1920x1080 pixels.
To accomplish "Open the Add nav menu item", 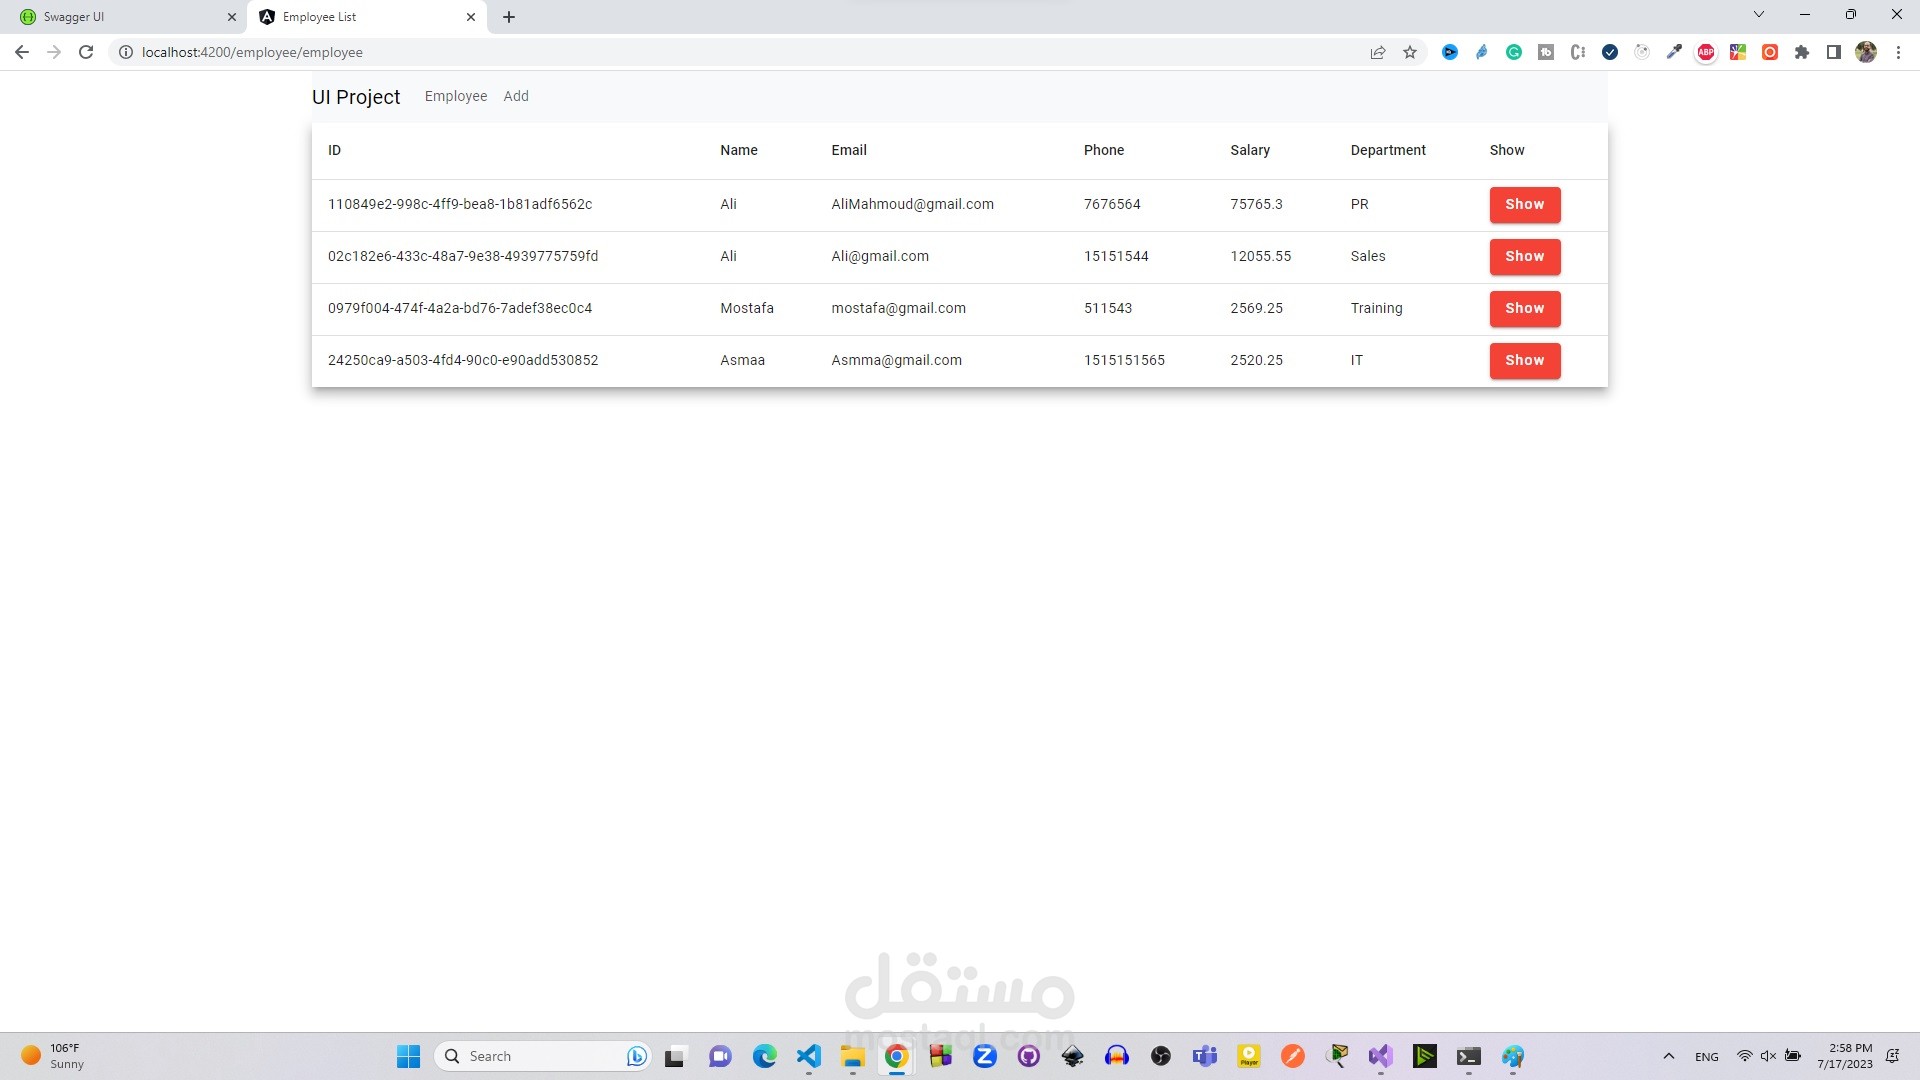I will [516, 96].
